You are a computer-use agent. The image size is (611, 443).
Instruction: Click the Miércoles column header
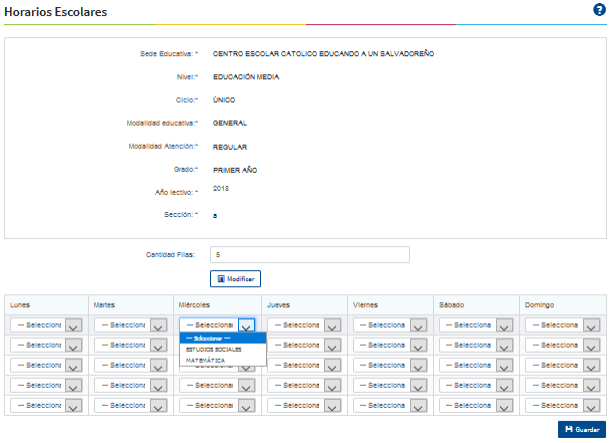(x=193, y=303)
